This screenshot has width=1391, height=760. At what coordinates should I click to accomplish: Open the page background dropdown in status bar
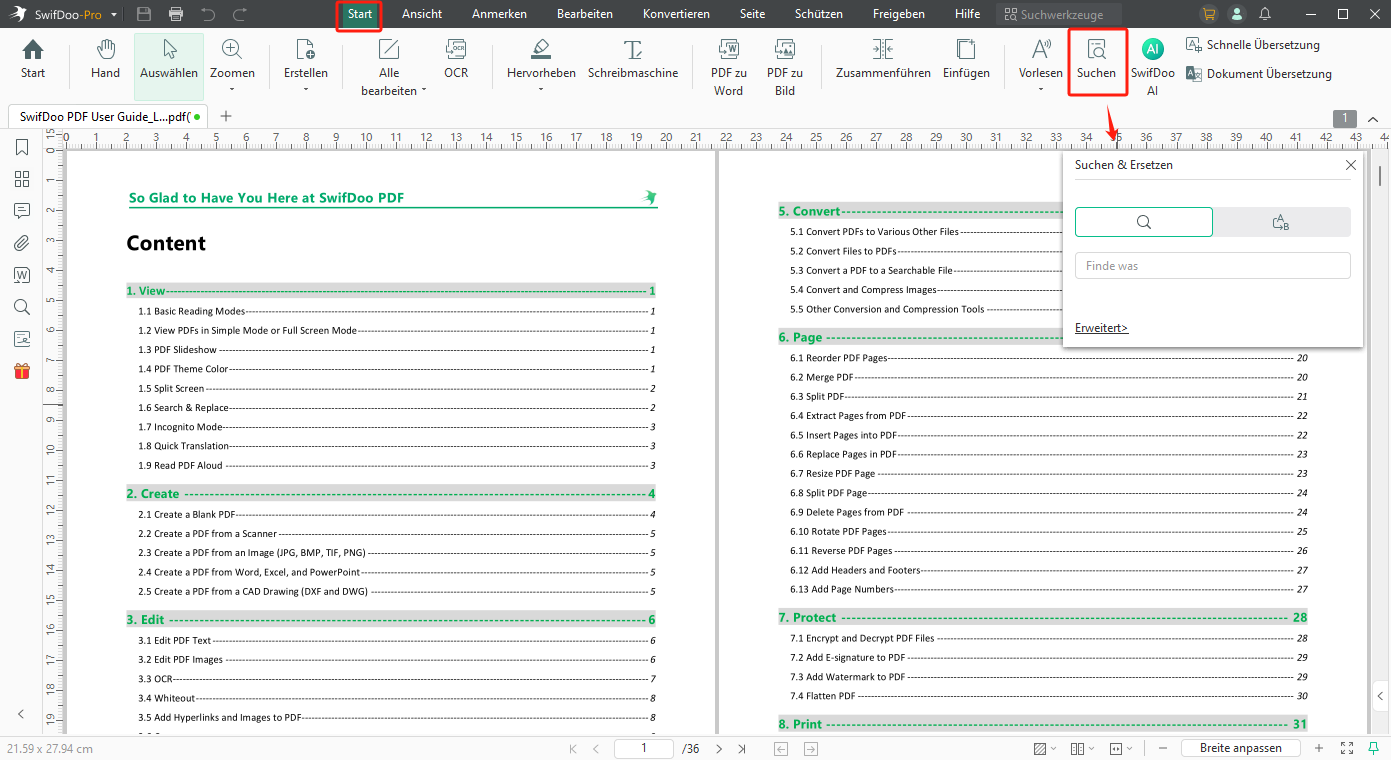click(x=1044, y=748)
